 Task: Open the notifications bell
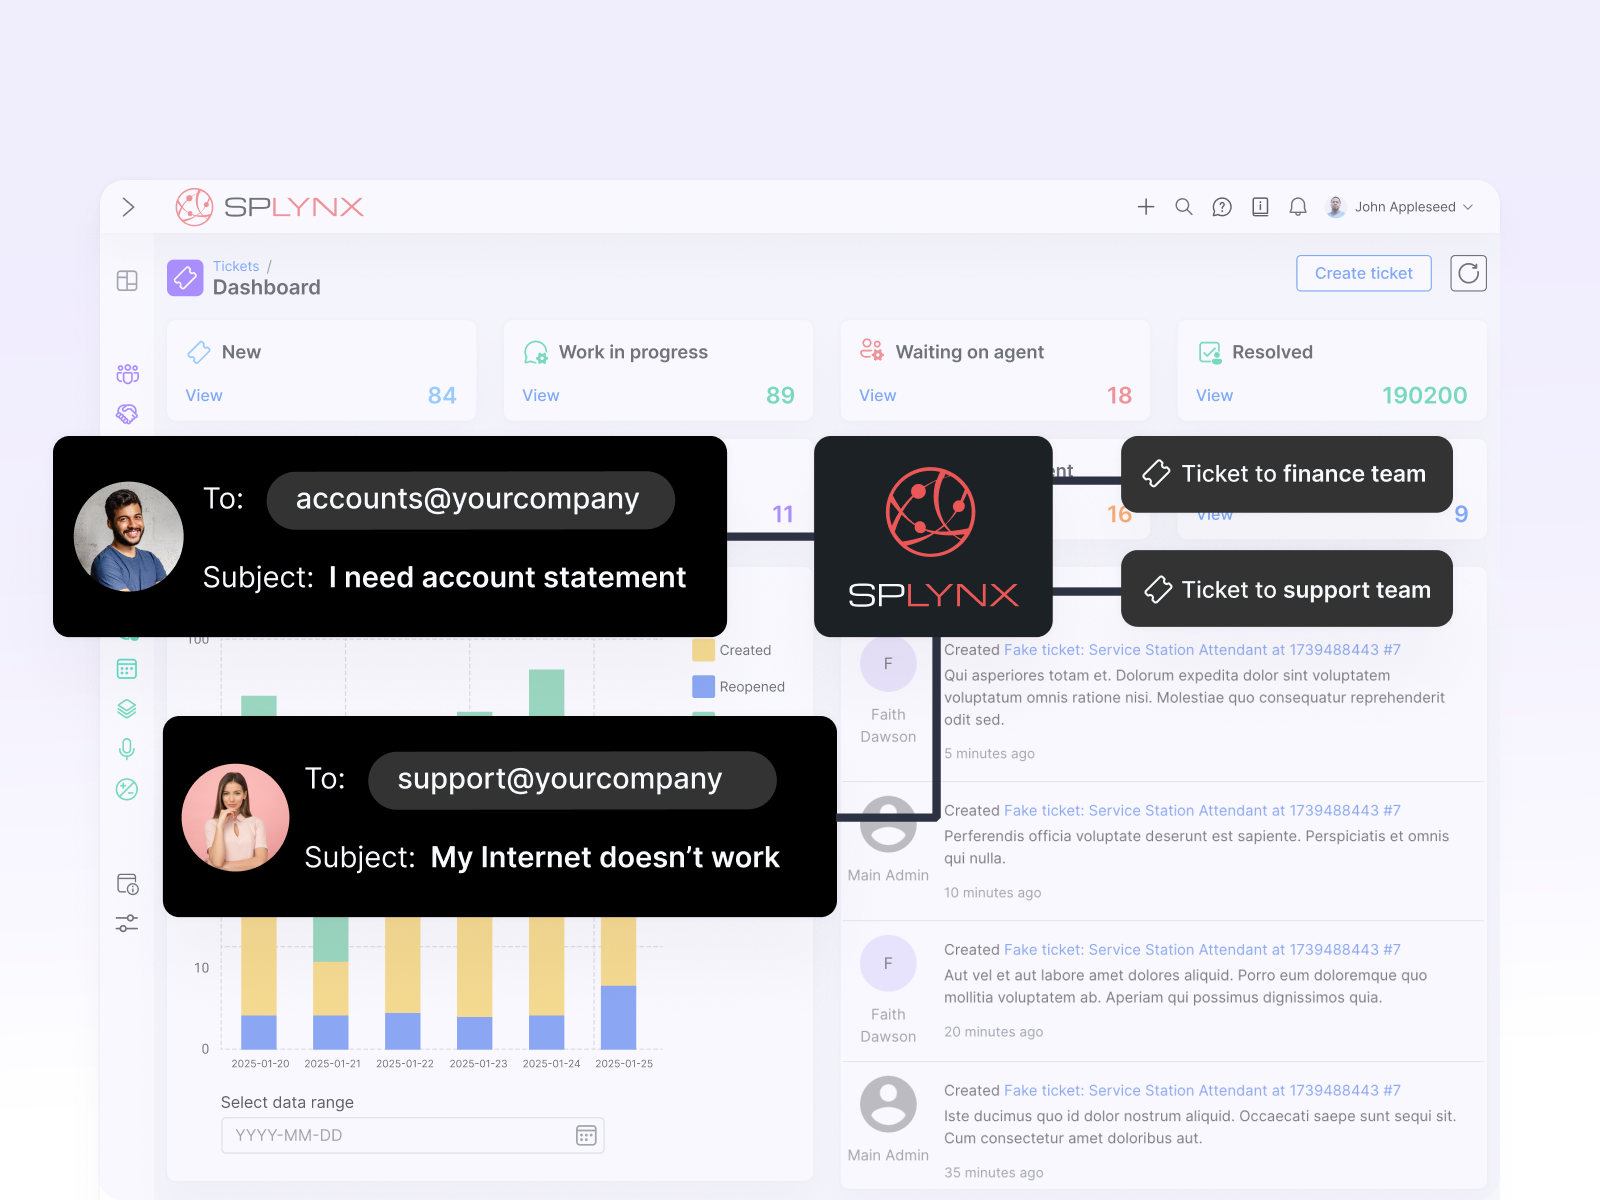1298,207
